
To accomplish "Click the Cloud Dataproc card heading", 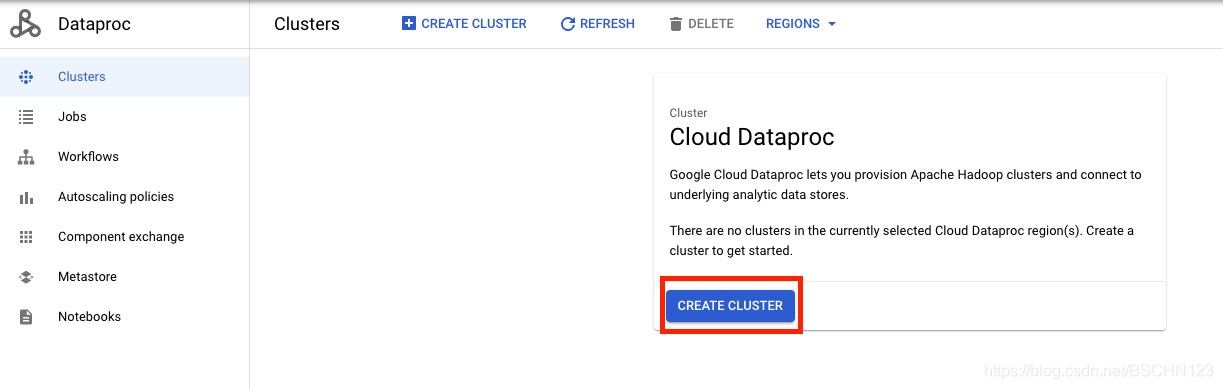I will [x=752, y=137].
